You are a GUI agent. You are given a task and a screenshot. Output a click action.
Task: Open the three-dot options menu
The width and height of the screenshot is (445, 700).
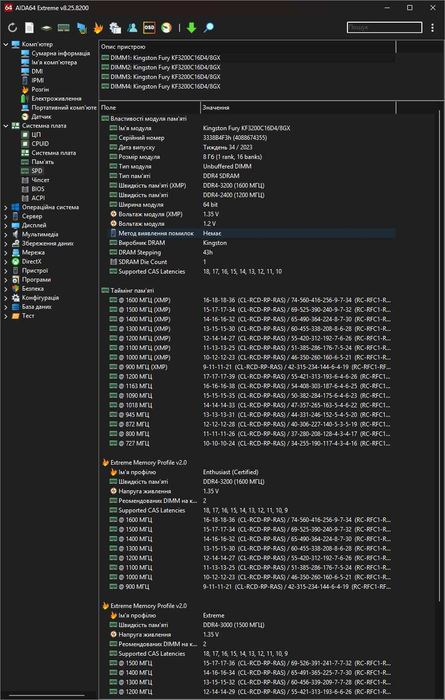(433, 28)
